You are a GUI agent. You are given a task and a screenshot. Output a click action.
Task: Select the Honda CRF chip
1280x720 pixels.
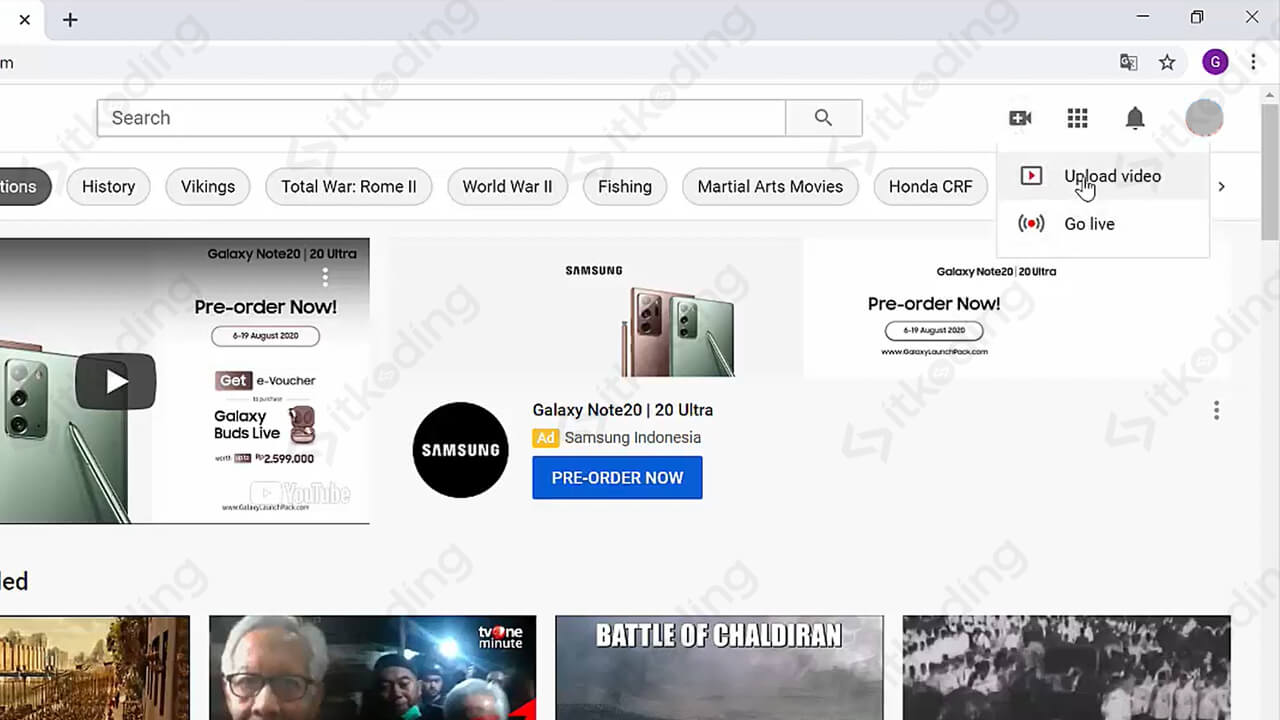click(x=930, y=186)
